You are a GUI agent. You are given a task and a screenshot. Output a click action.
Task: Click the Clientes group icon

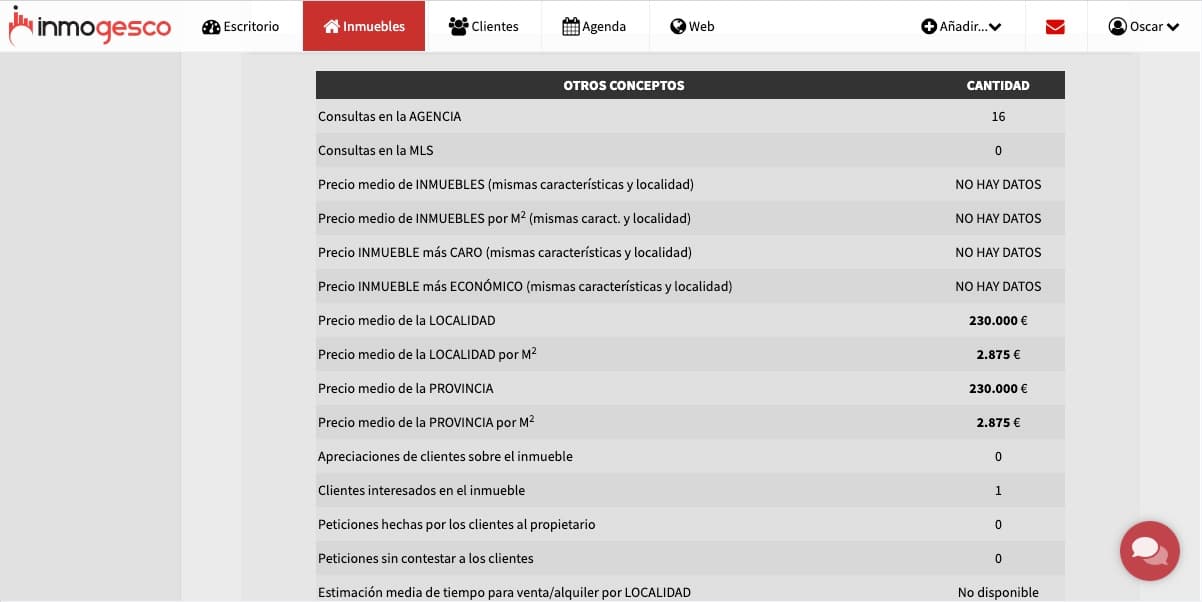tap(458, 26)
